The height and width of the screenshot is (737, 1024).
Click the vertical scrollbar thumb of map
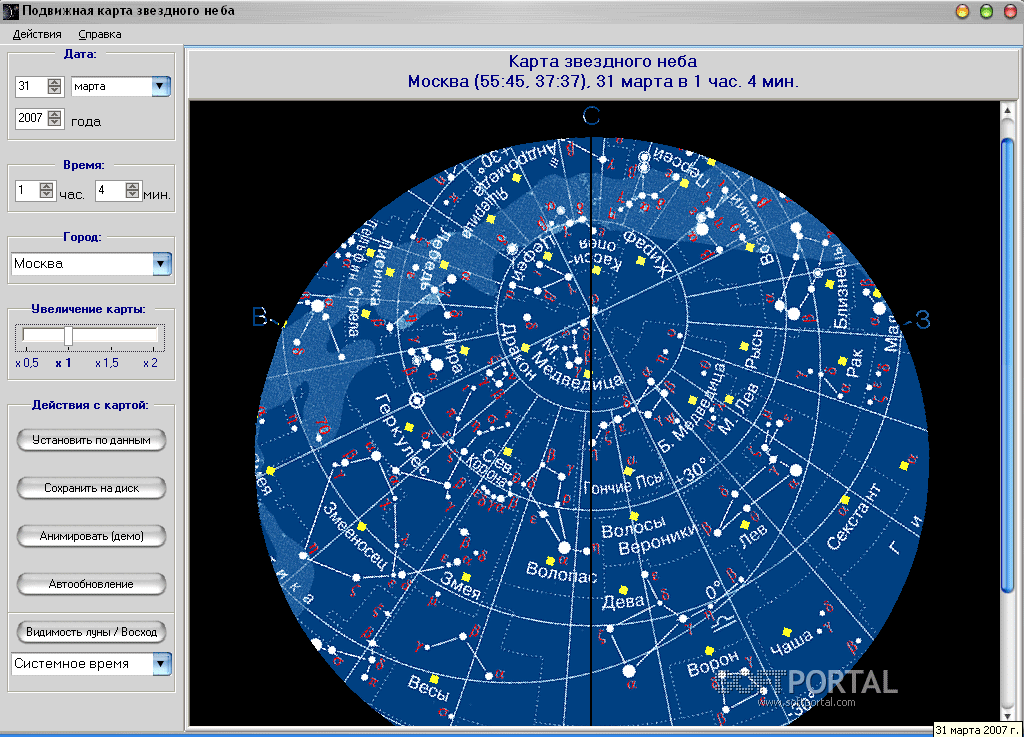coord(1008,366)
